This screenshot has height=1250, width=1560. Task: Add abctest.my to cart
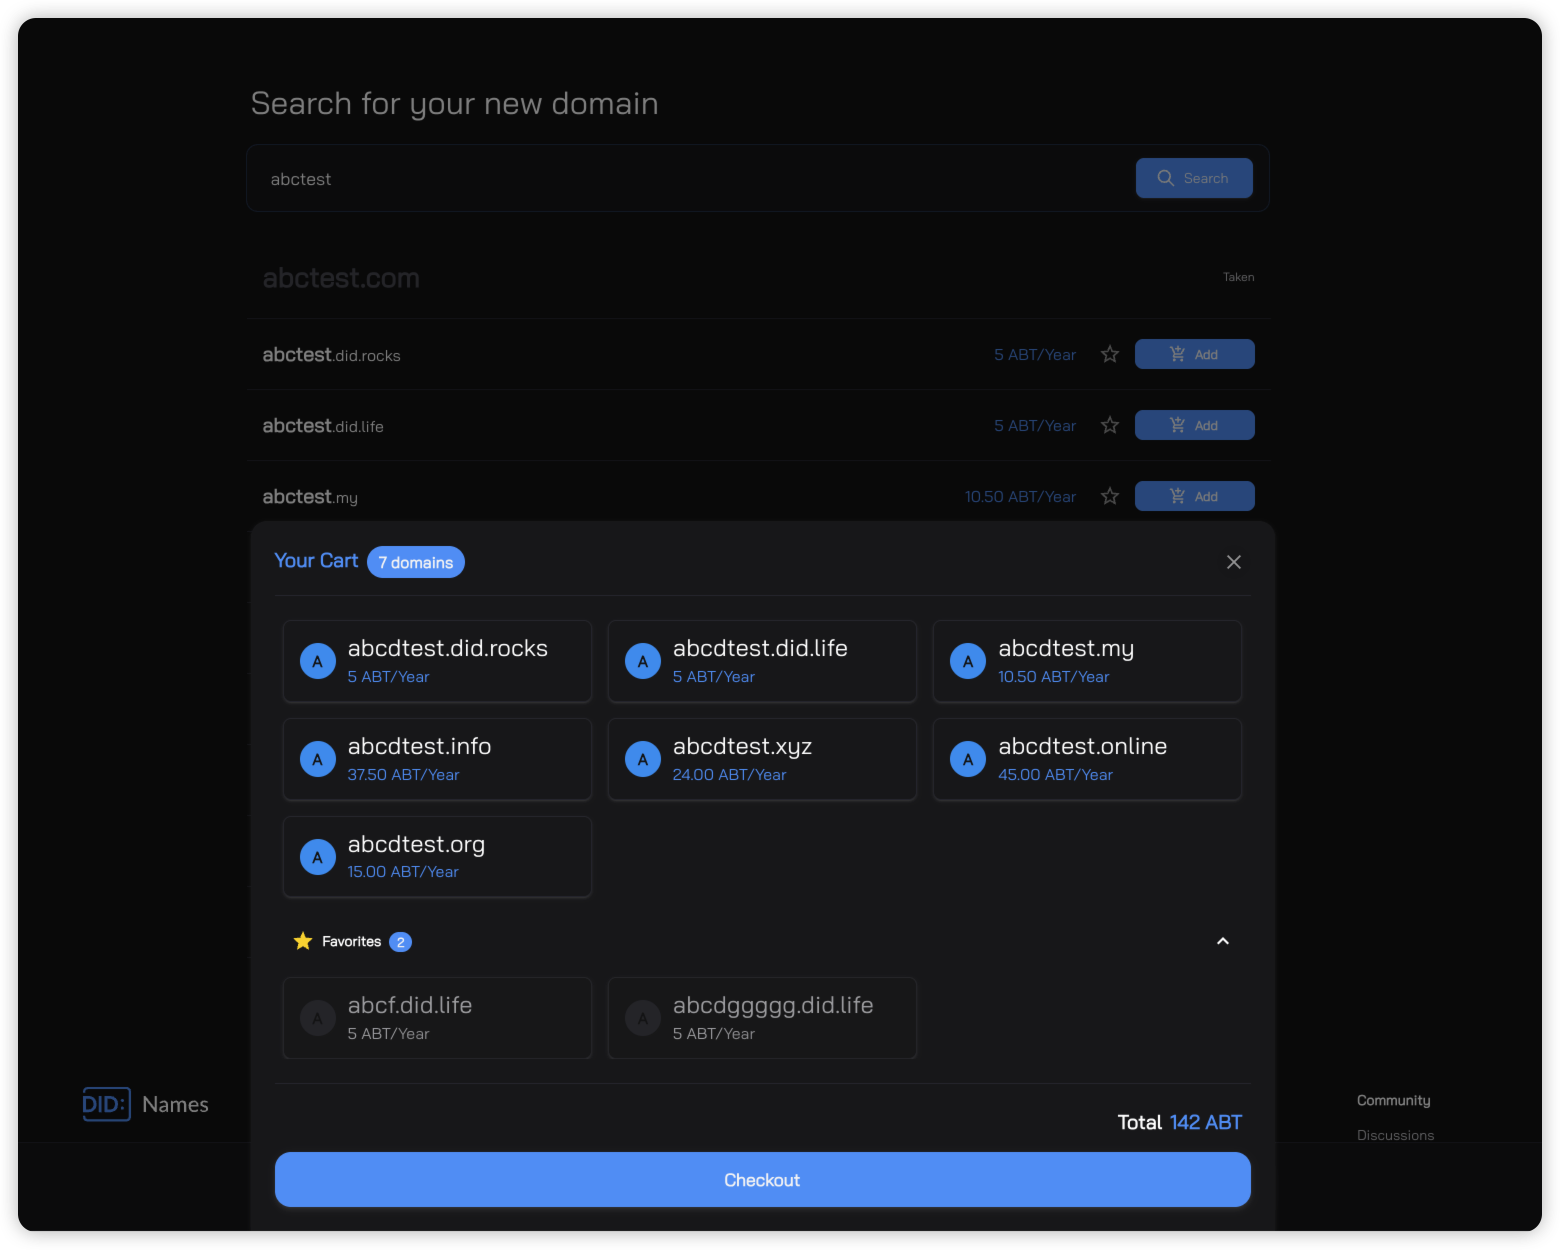(1194, 497)
